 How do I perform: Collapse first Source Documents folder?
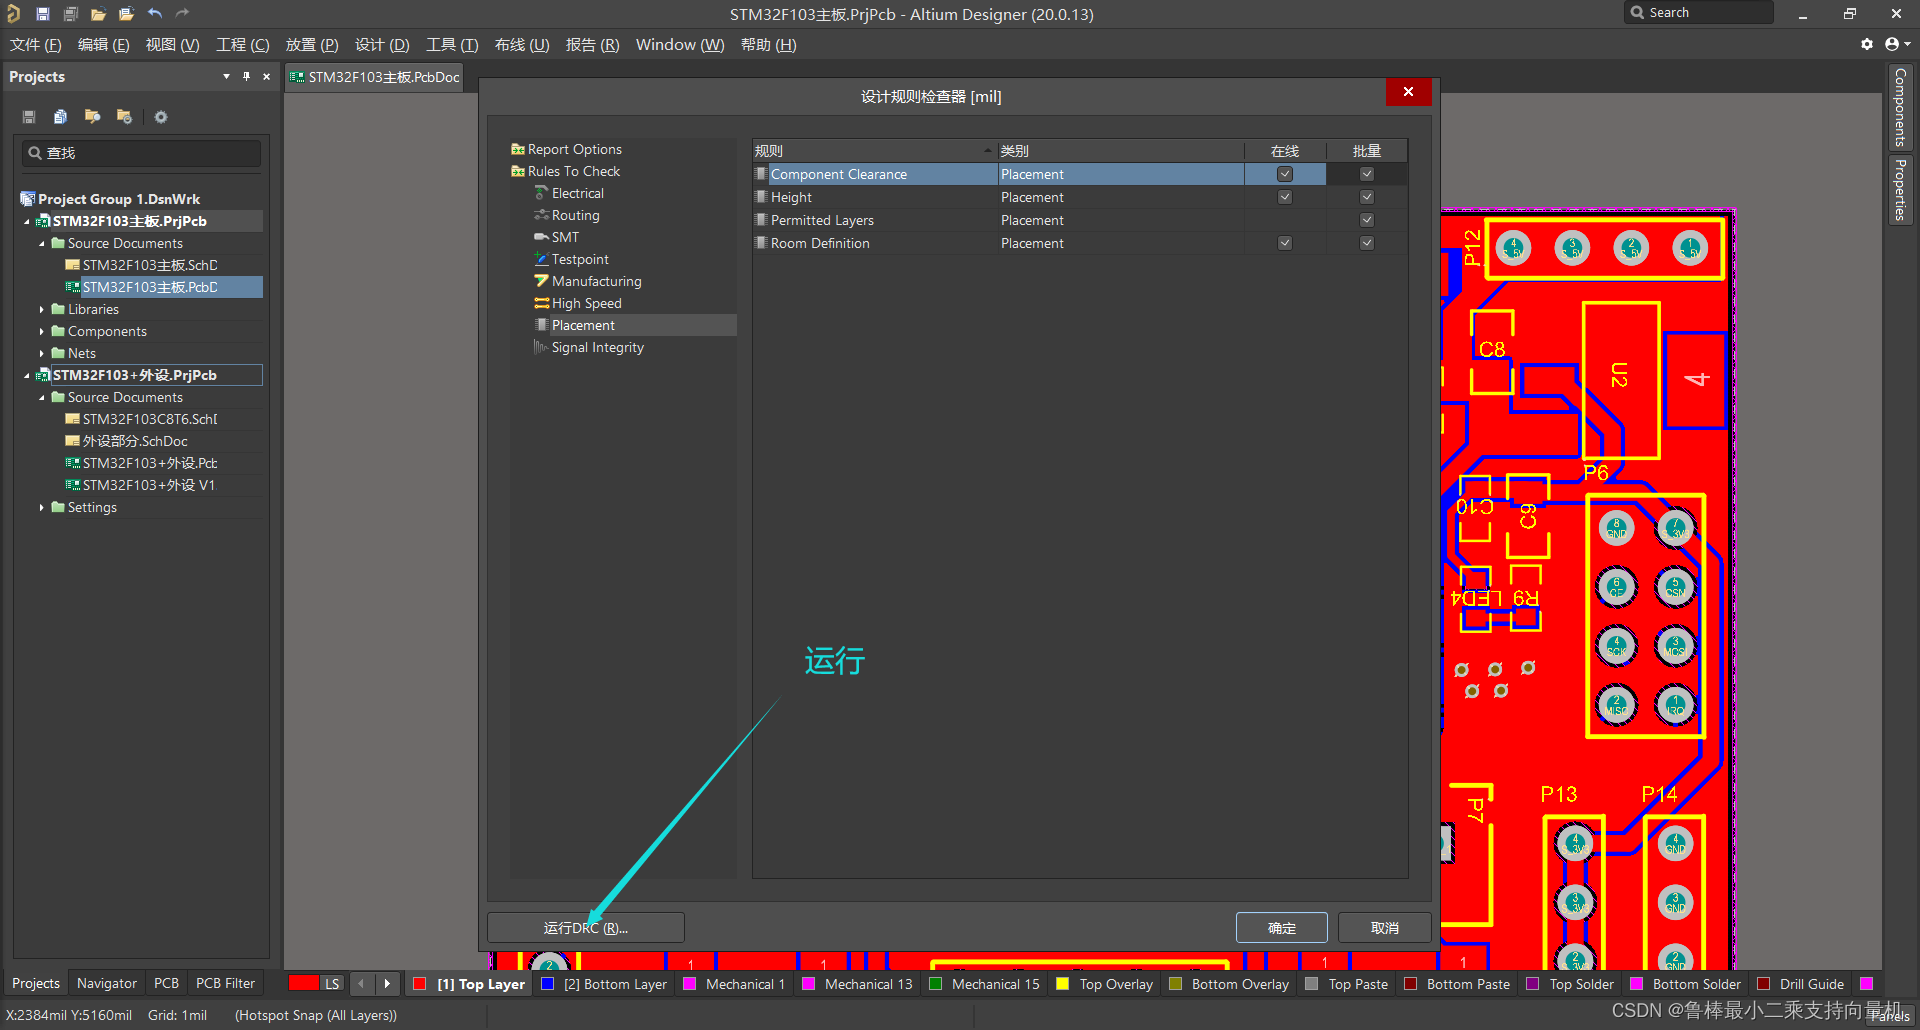tap(42, 243)
